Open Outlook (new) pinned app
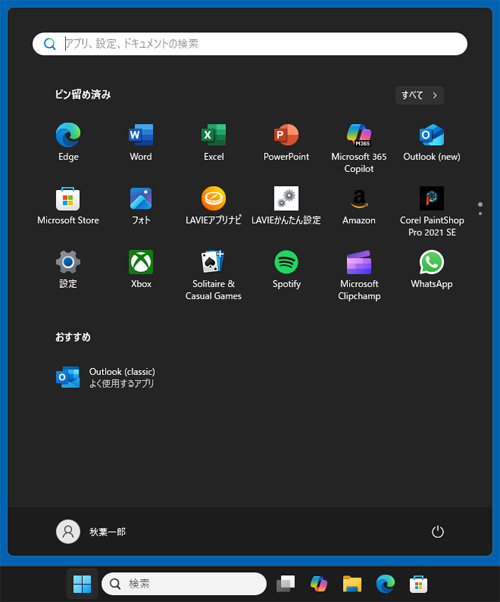 432,141
